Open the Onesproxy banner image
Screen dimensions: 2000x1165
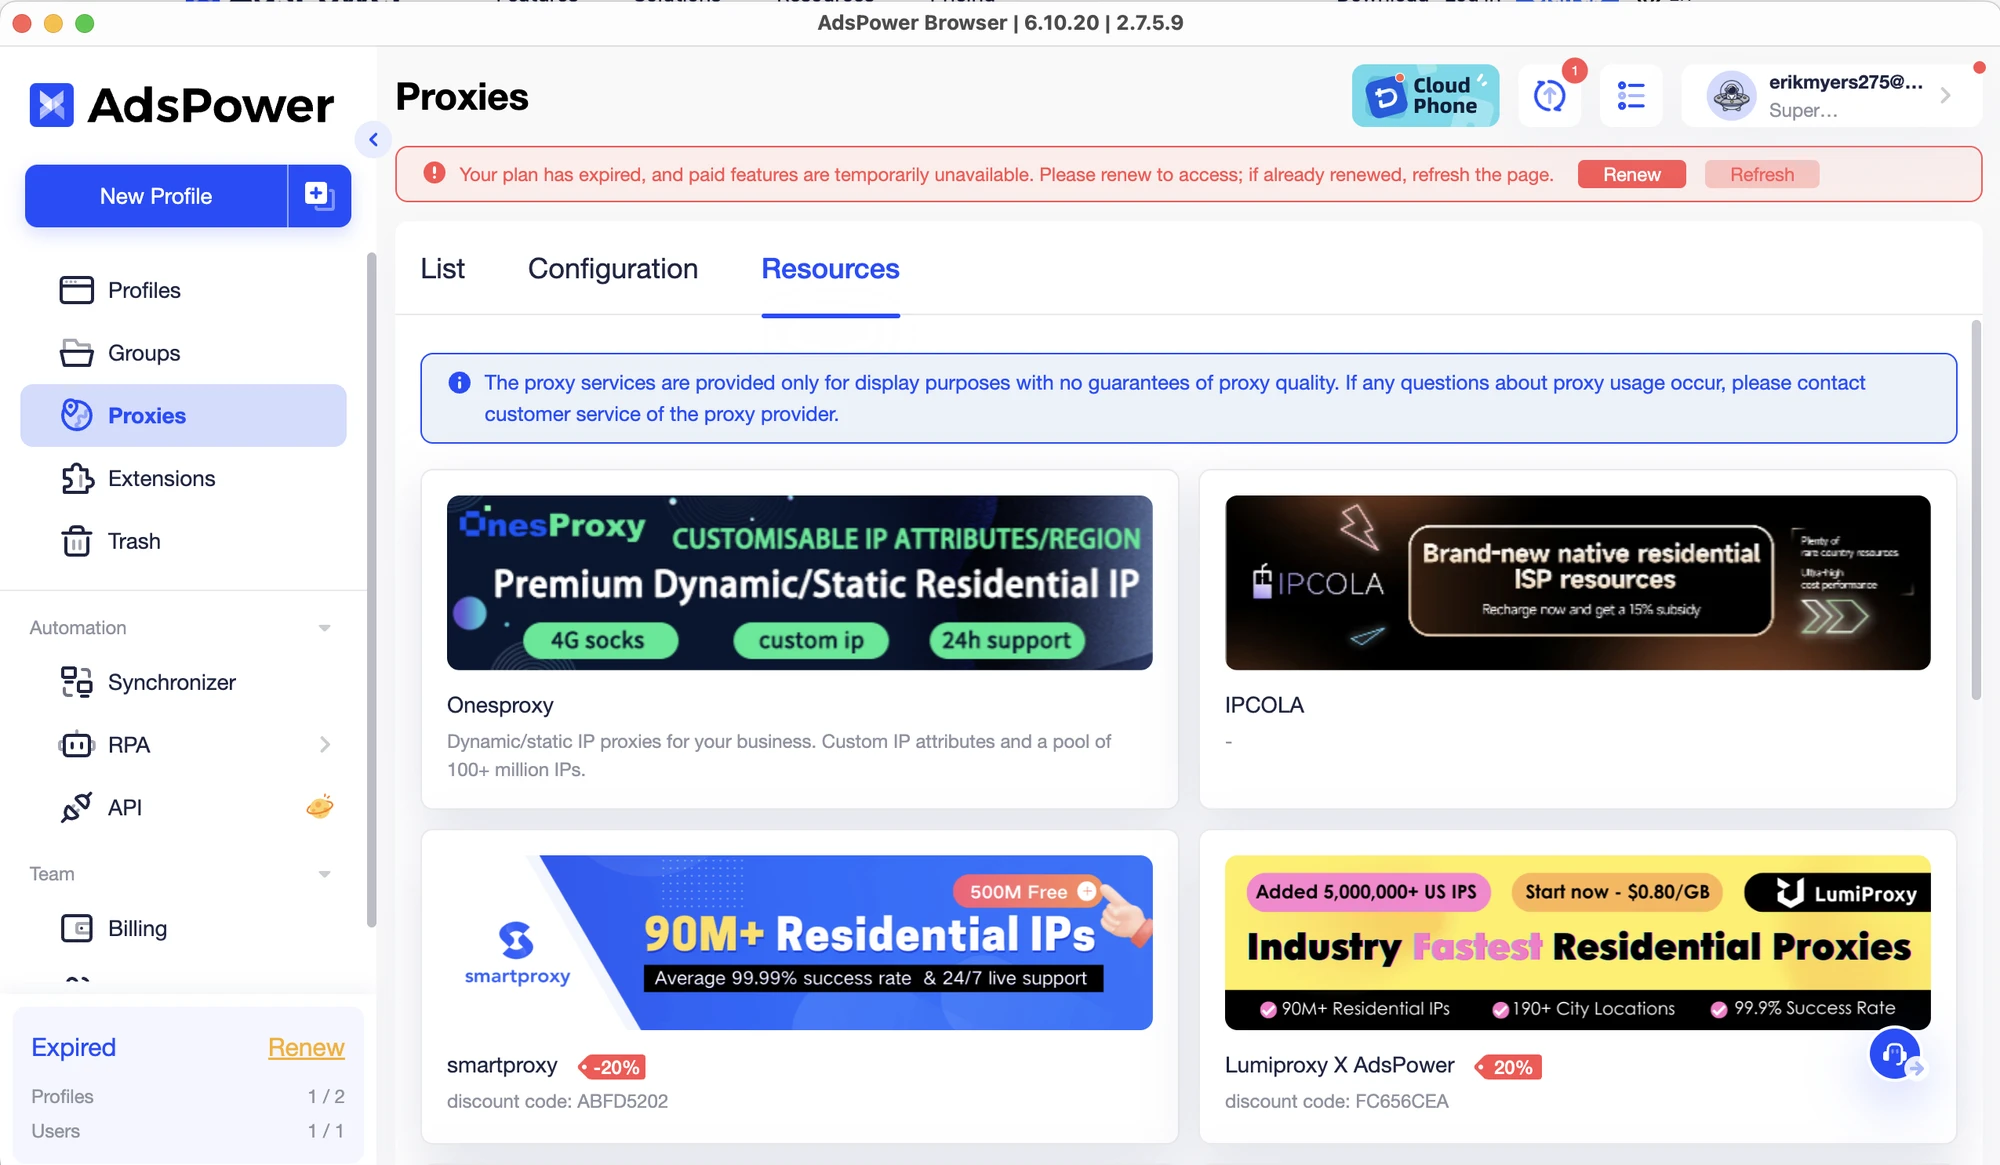[799, 583]
